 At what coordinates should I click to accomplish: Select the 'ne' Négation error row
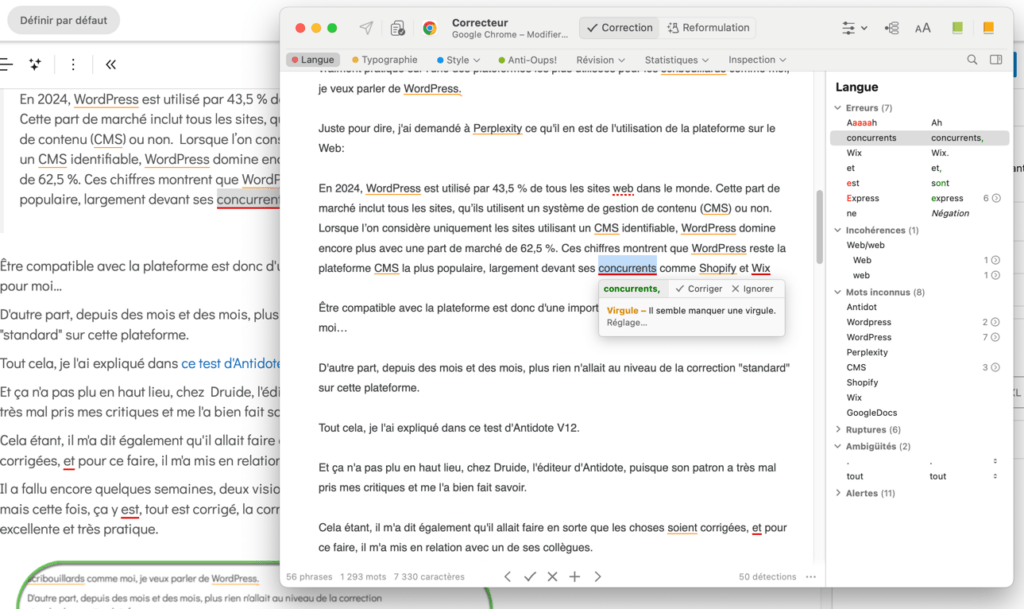(920, 213)
